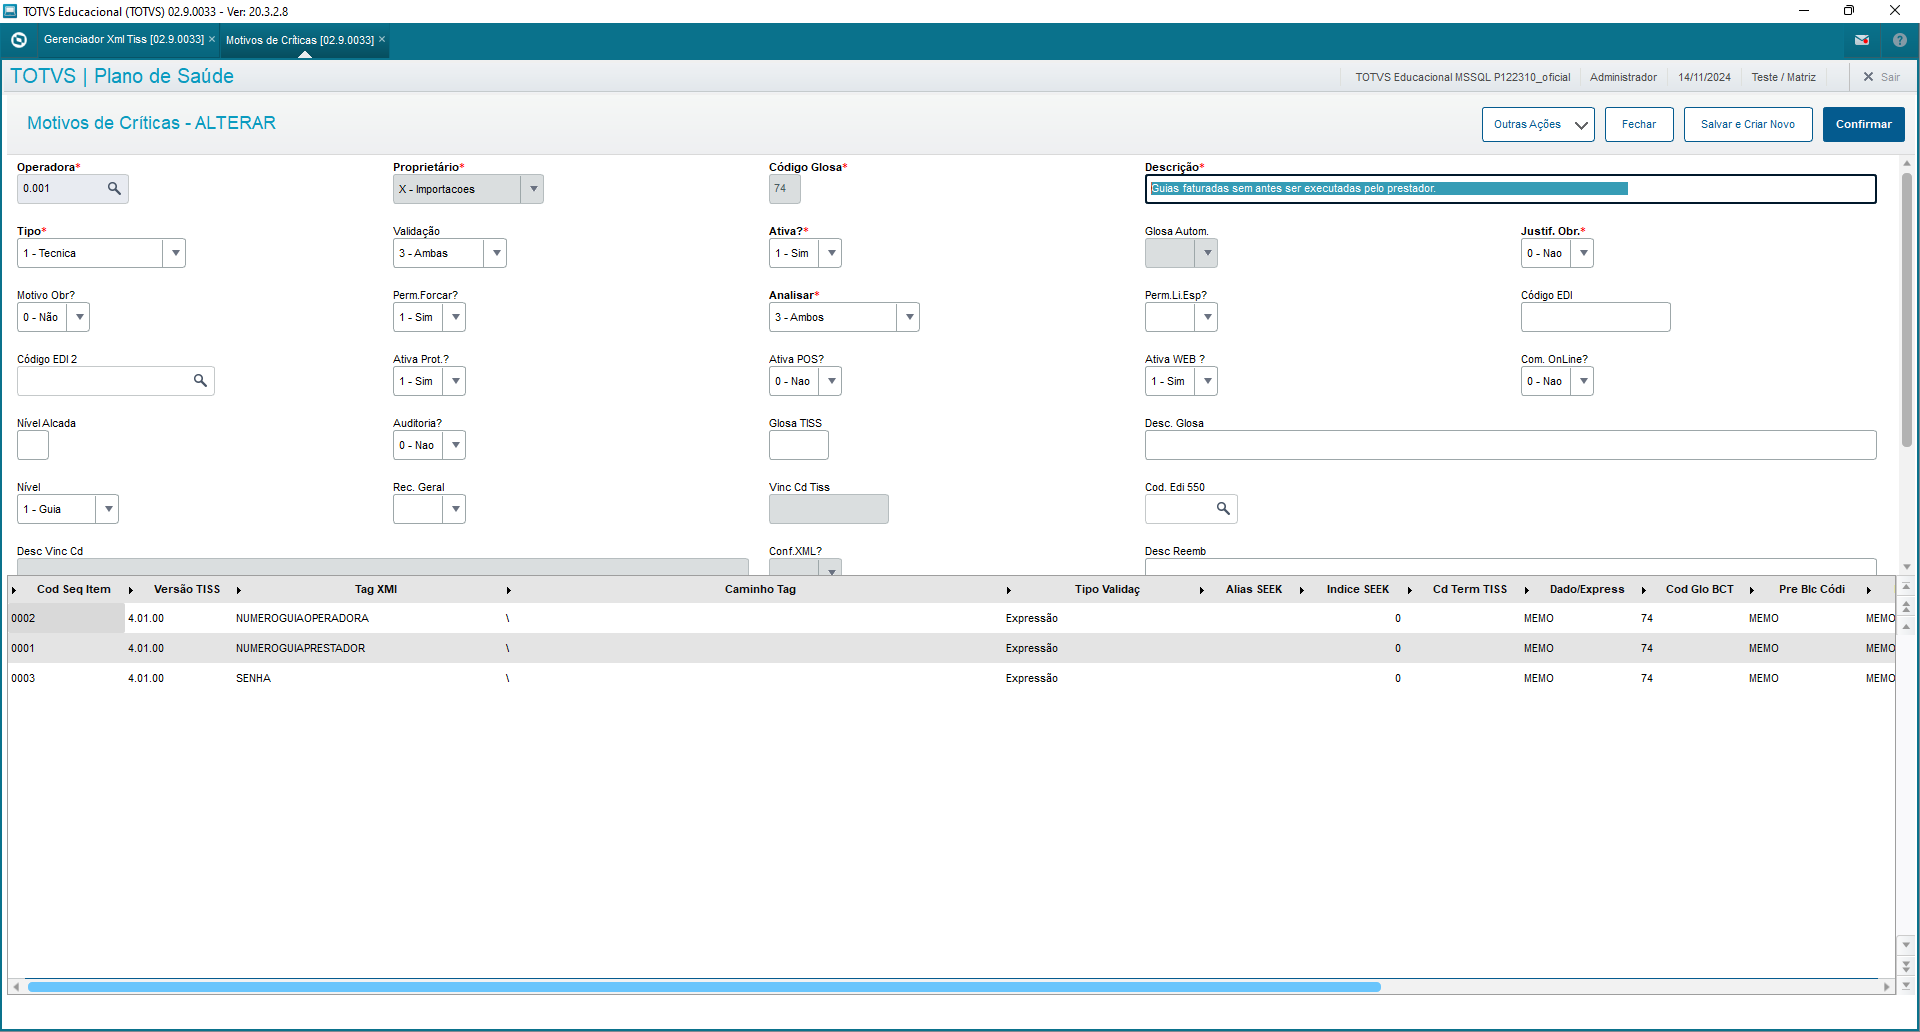This screenshot has width=1920, height=1032.
Task: Click the Operadora input field
Action: (x=60, y=189)
